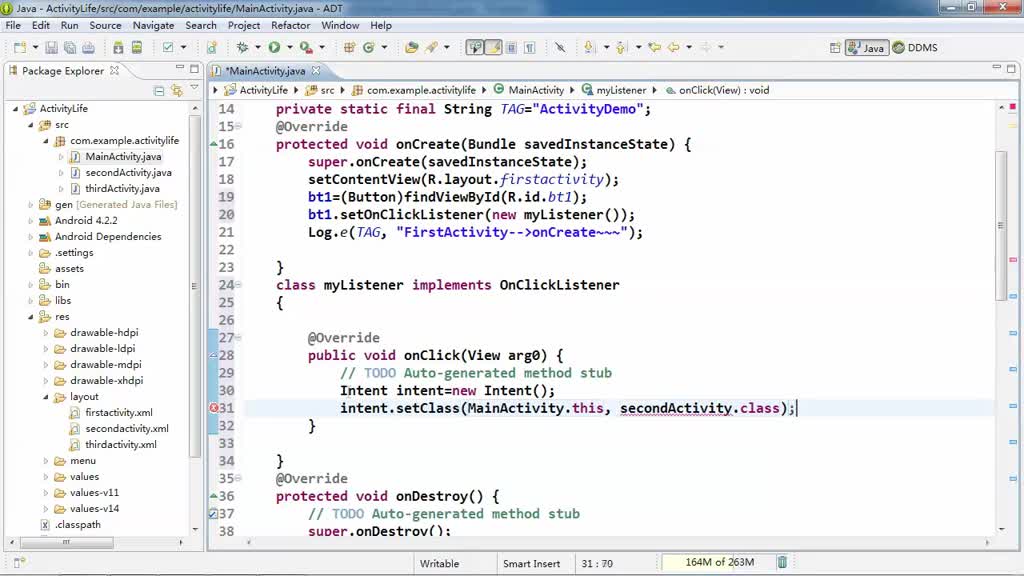Click the Search flashlight toolbar icon
This screenshot has width=1024, height=576.
click(x=431, y=48)
